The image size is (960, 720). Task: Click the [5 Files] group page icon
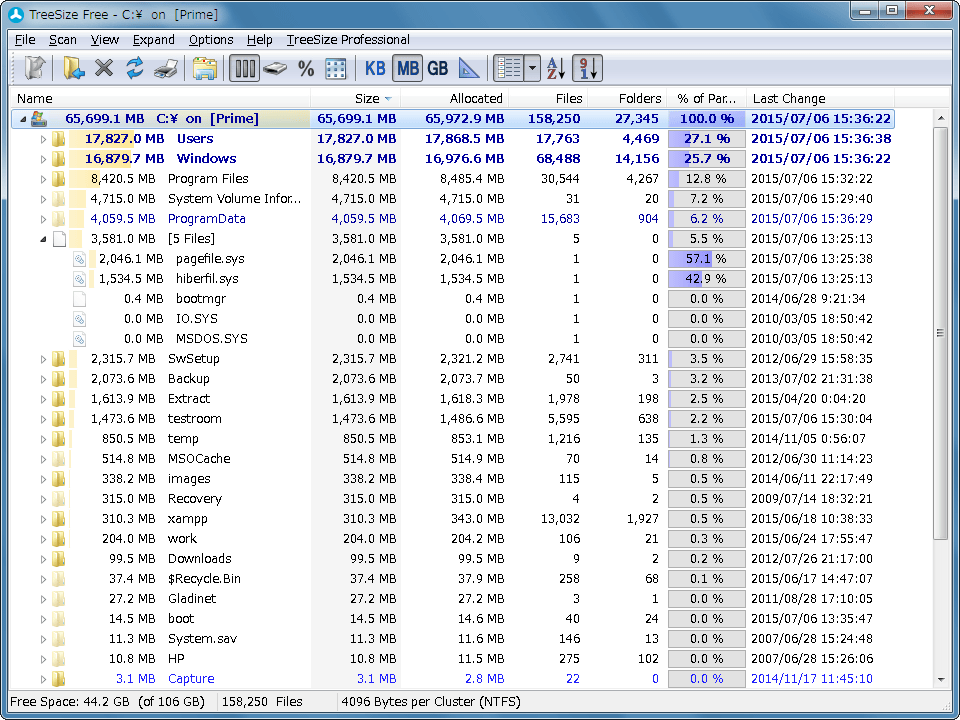[x=59, y=239]
